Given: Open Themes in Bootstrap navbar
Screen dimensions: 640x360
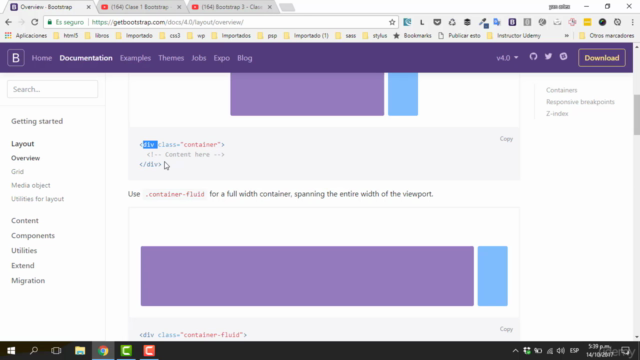Looking at the screenshot, I should 171,58.
